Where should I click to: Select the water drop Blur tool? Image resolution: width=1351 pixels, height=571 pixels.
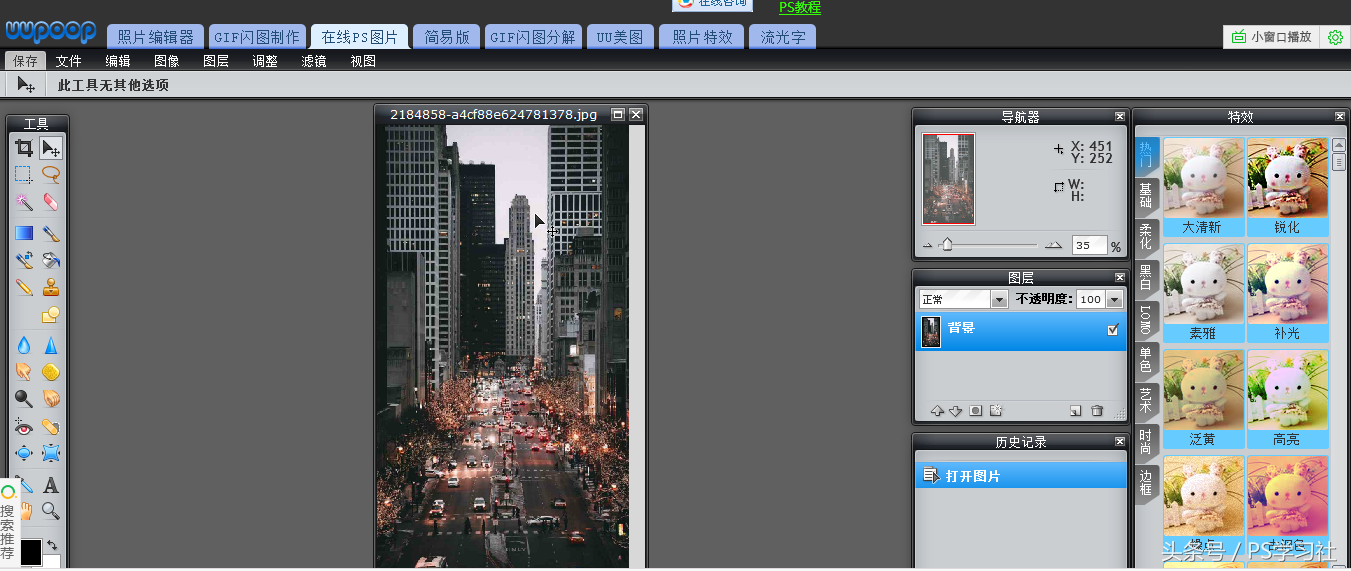coord(24,346)
